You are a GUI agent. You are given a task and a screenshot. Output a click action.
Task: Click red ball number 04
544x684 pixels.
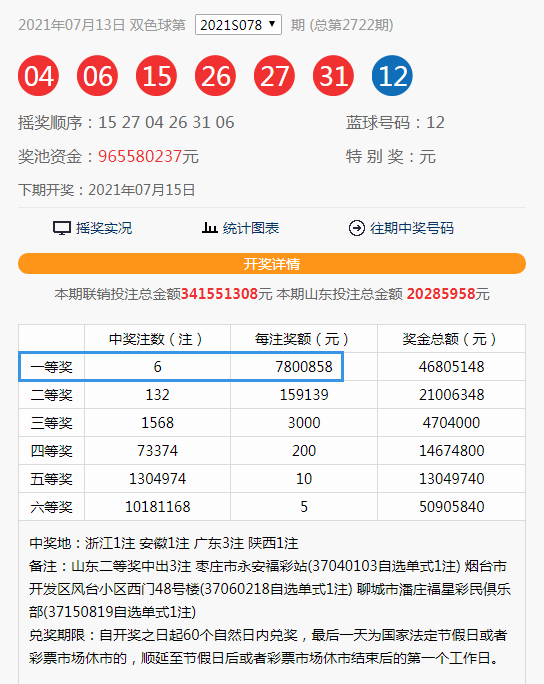point(38,76)
